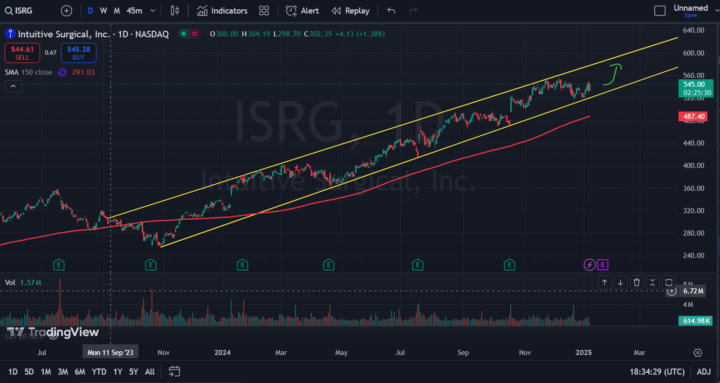
Task: Select the D daily interval
Action: 90,11
